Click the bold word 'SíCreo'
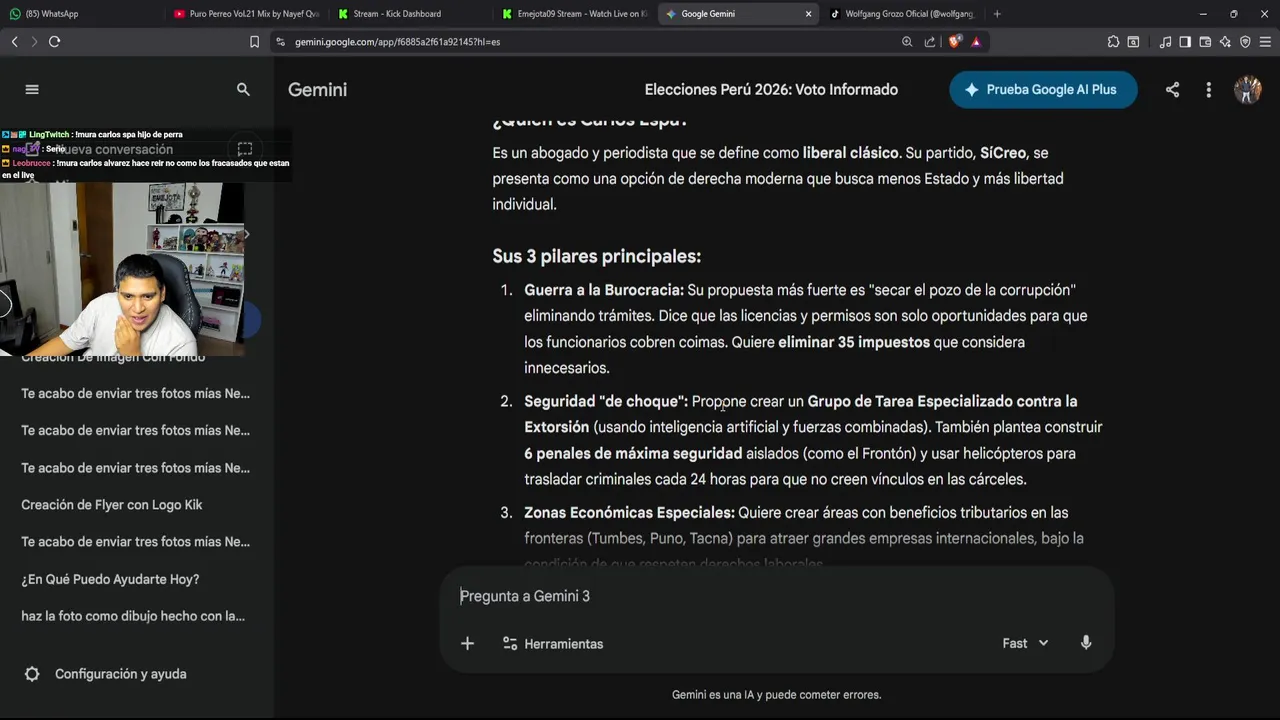1280x720 pixels. (1003, 153)
